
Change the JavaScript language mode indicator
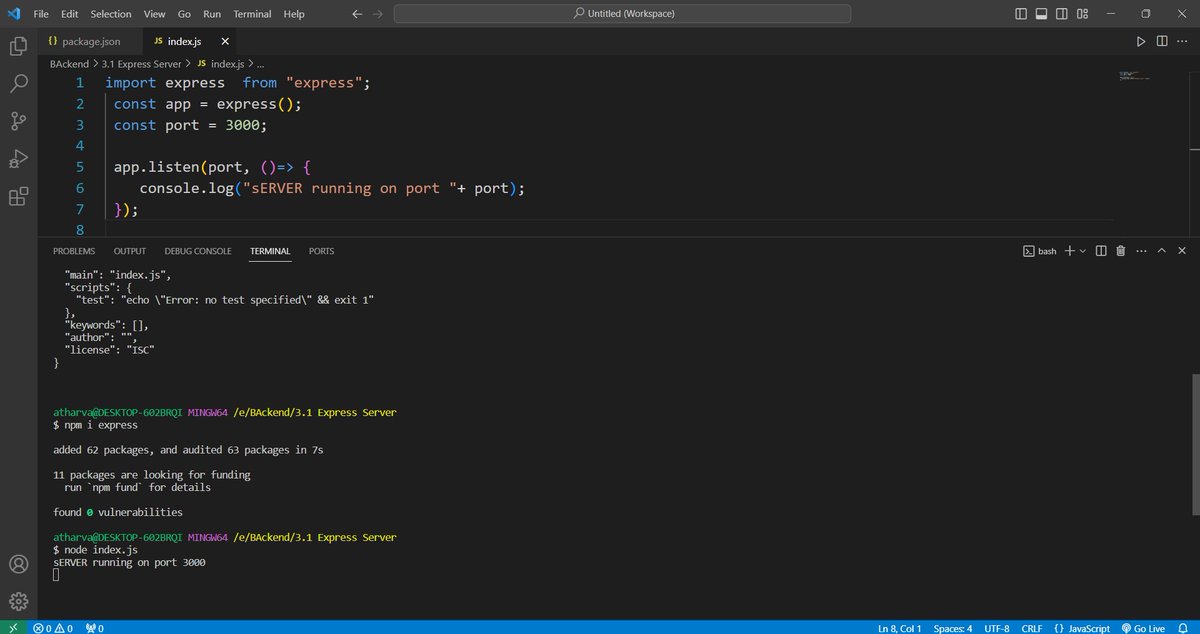(x=1085, y=628)
